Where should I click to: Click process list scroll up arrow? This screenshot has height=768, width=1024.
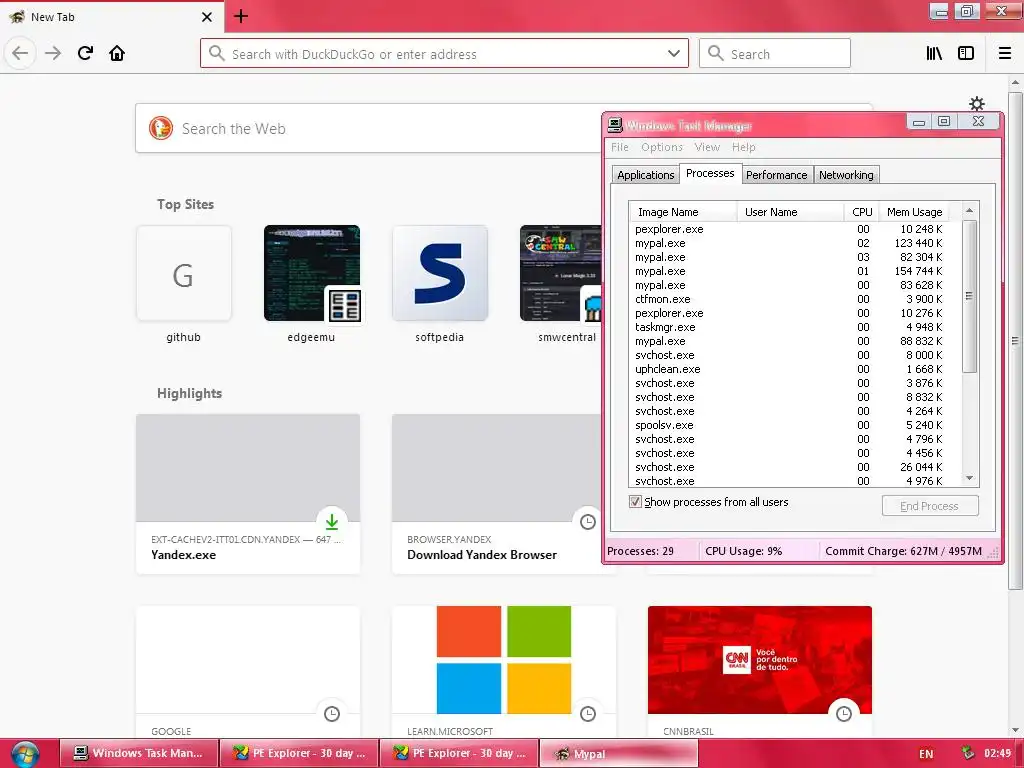969,210
